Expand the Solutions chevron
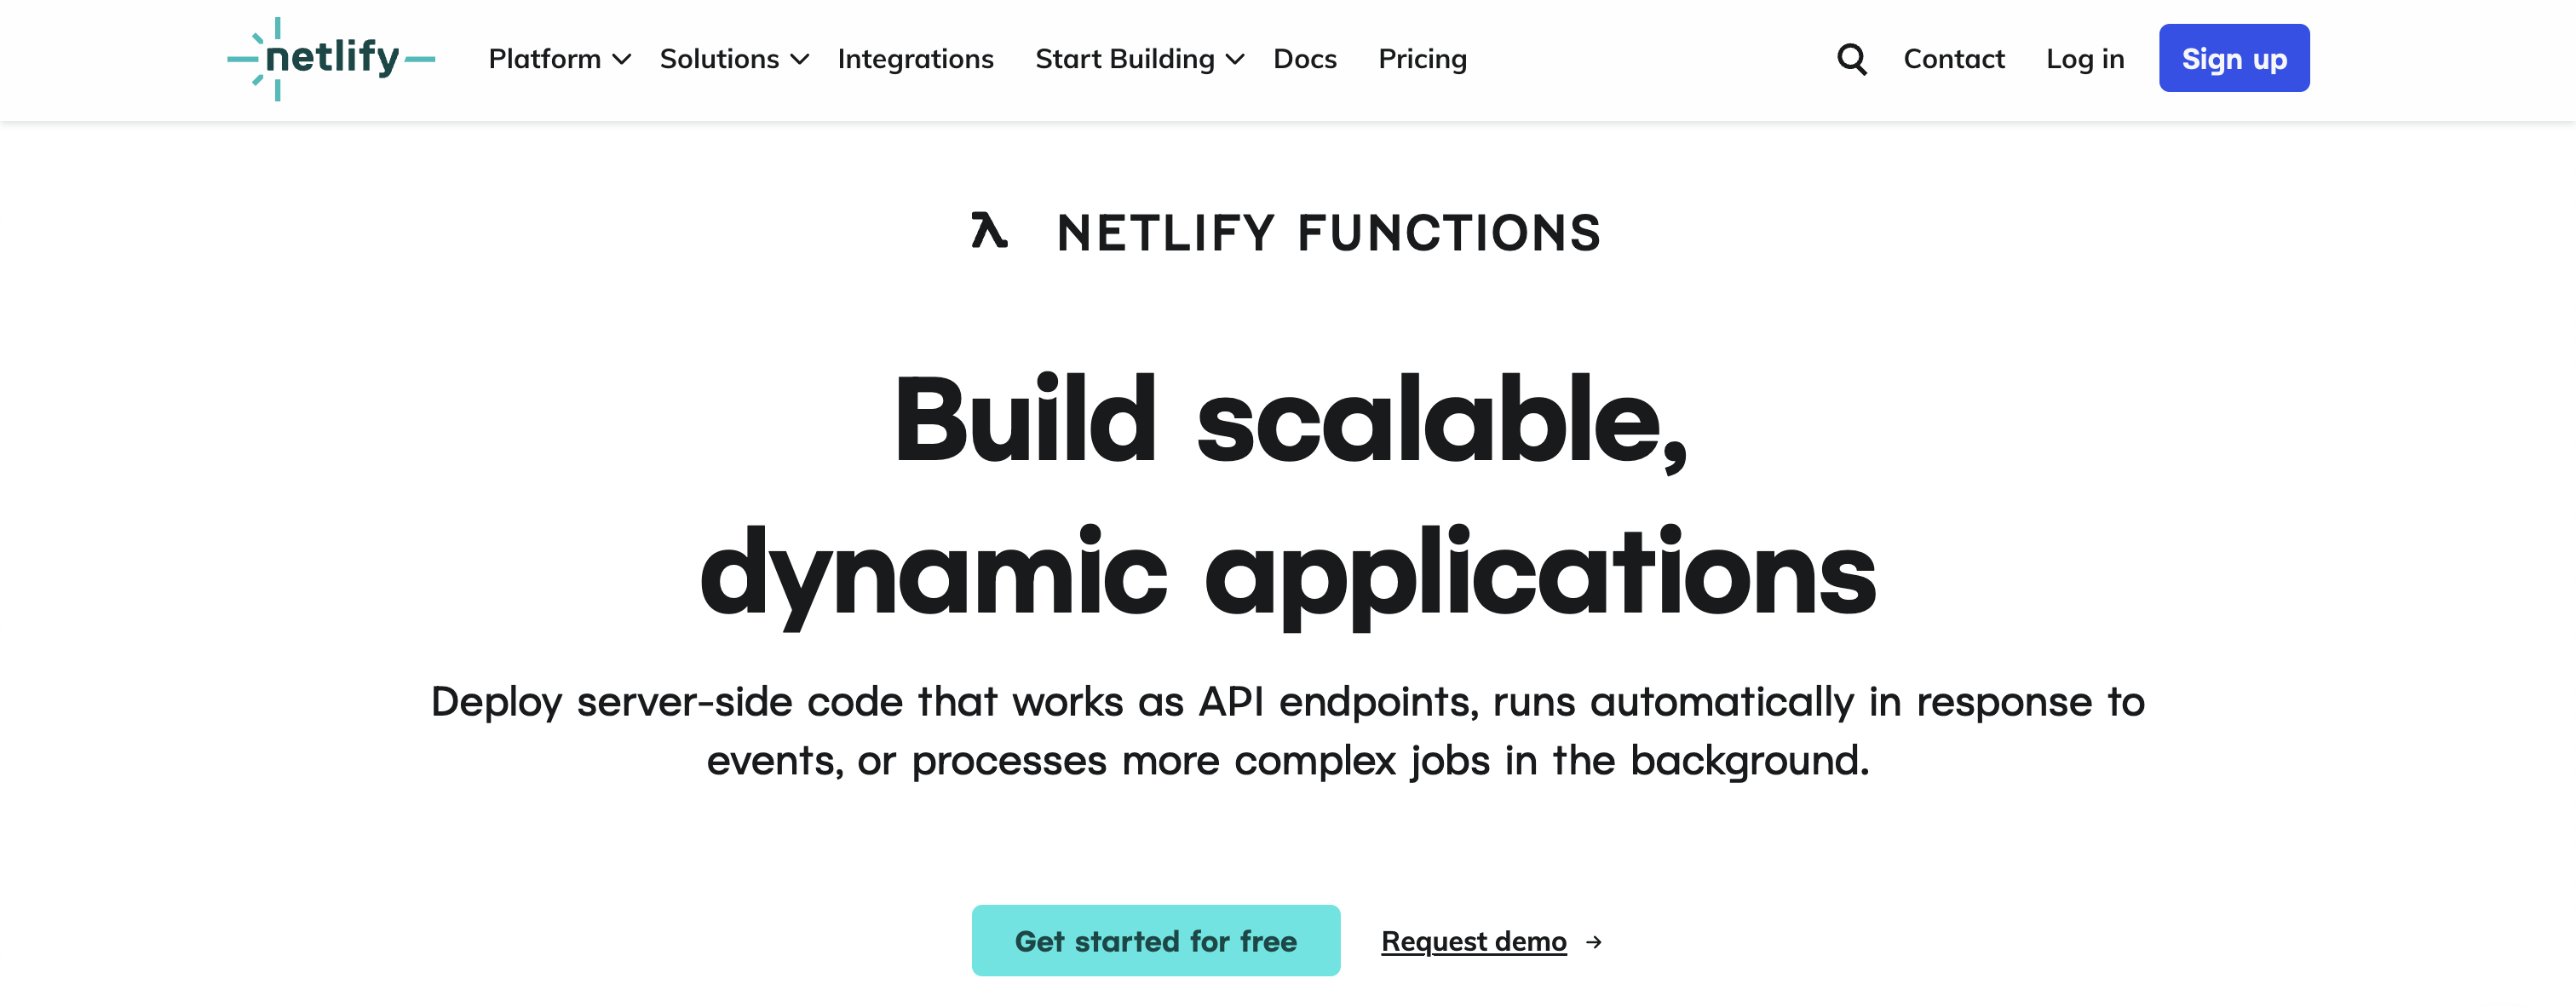The image size is (2576, 1007). click(x=800, y=60)
